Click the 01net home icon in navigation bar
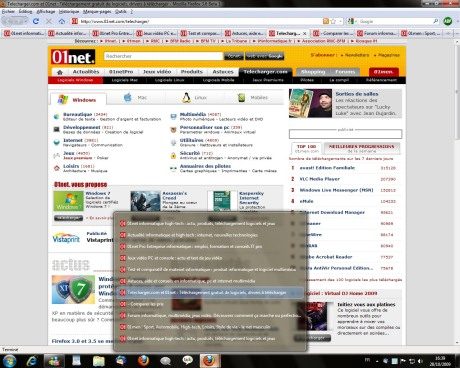 60,72
